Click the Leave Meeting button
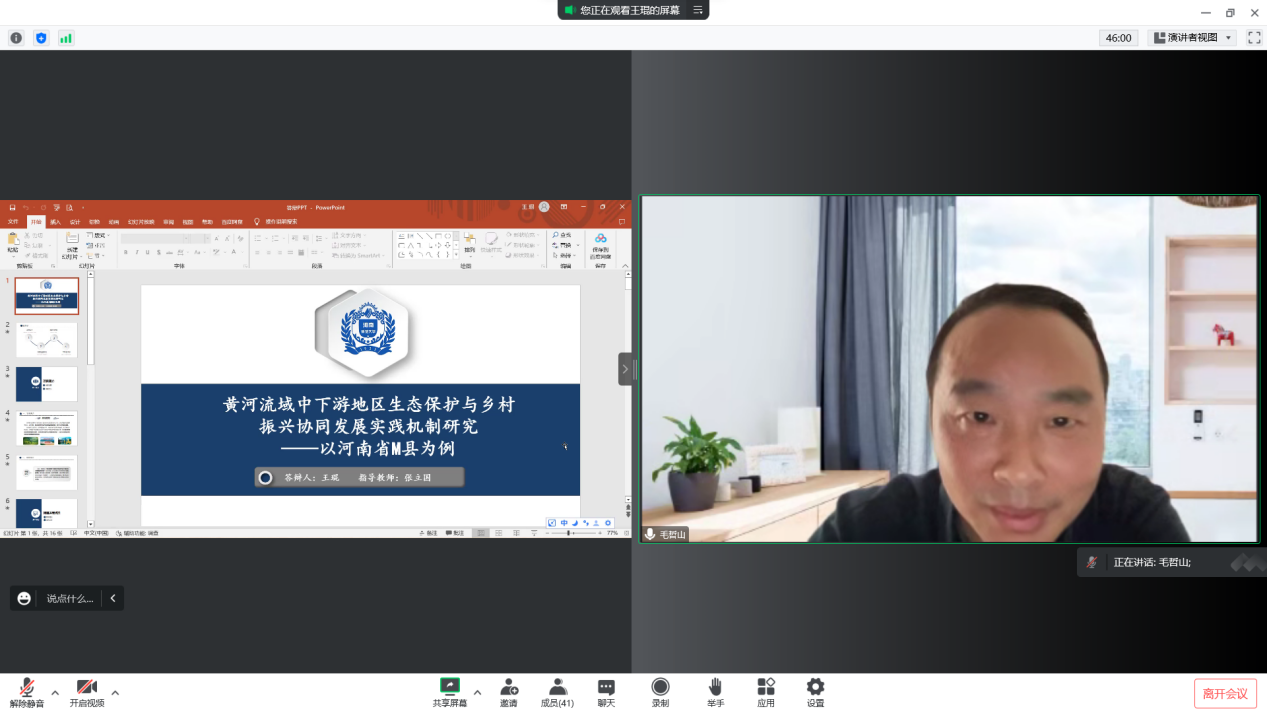Screen dimensions: 1267x713 (1224, 693)
